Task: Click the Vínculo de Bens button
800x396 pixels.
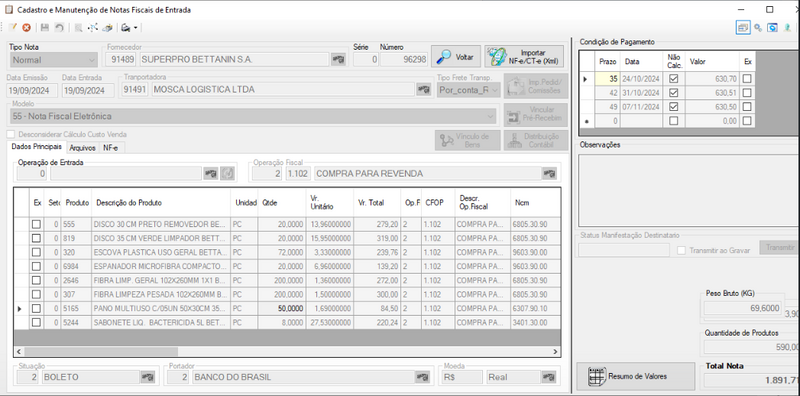Action: [467, 140]
